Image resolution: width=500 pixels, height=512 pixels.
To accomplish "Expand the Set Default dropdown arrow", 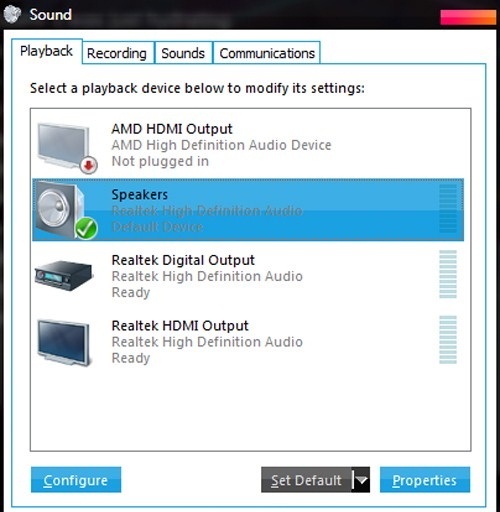I will click(x=361, y=480).
